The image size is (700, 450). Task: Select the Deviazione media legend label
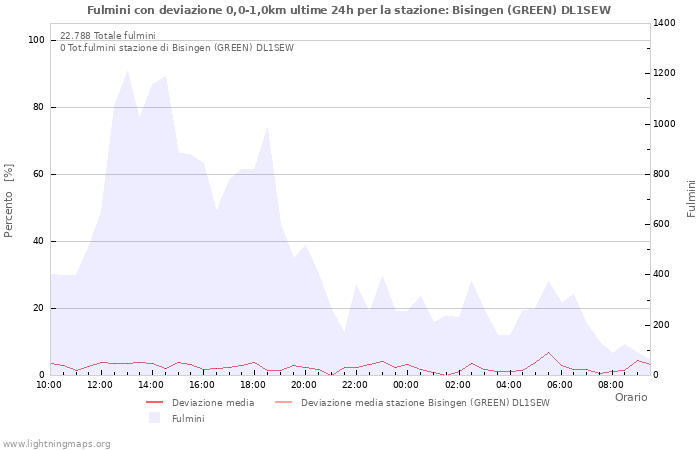pyautogui.click(x=212, y=403)
